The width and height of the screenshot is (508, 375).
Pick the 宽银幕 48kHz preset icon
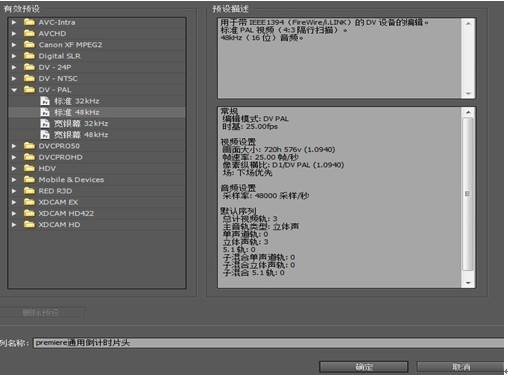click(x=45, y=135)
